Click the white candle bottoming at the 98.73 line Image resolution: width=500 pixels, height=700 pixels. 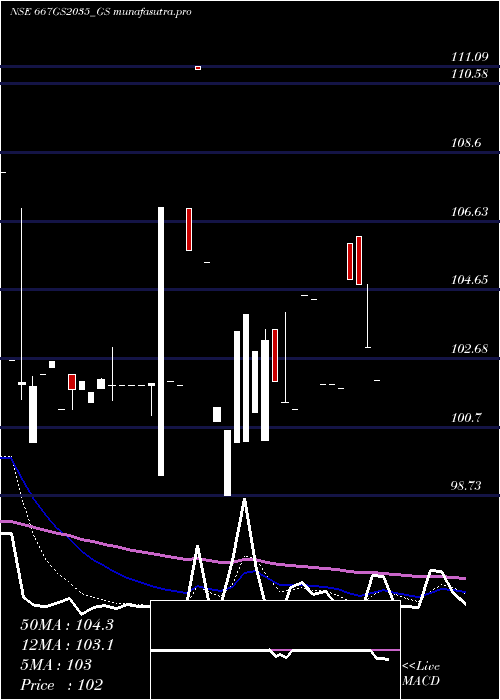click(x=227, y=462)
